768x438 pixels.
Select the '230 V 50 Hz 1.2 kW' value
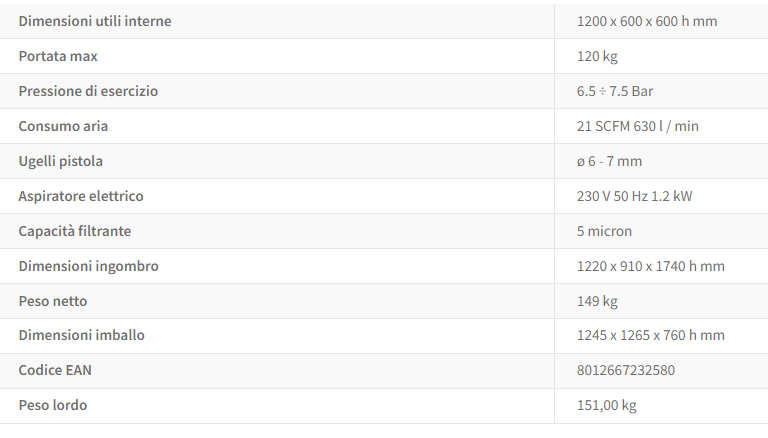pyautogui.click(x=635, y=196)
